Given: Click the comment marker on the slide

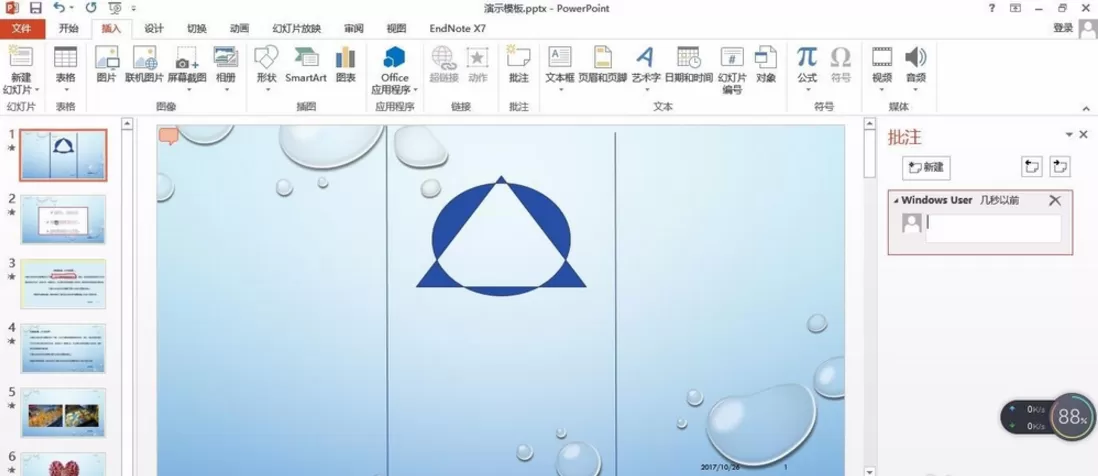Looking at the screenshot, I should click(168, 135).
